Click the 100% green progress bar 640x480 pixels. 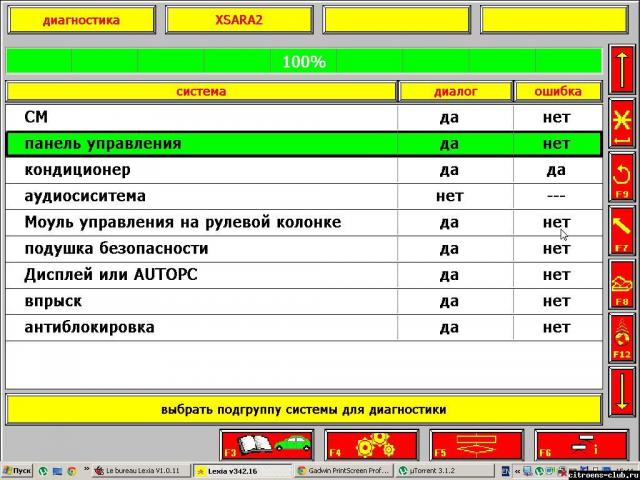pyautogui.click(x=304, y=61)
